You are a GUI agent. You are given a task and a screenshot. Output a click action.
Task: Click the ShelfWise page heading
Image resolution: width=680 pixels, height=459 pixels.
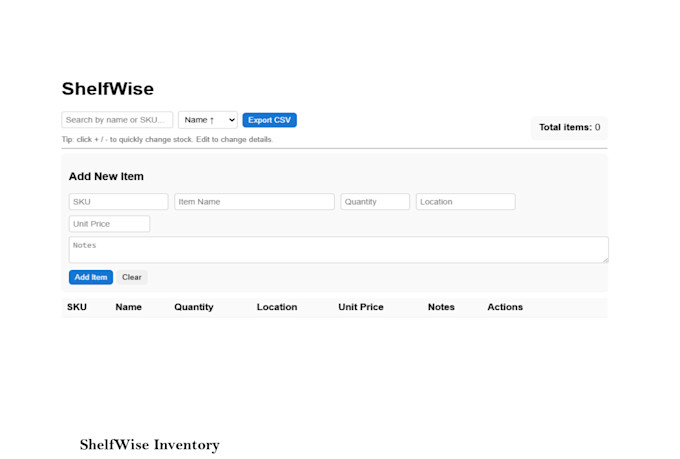tap(108, 89)
